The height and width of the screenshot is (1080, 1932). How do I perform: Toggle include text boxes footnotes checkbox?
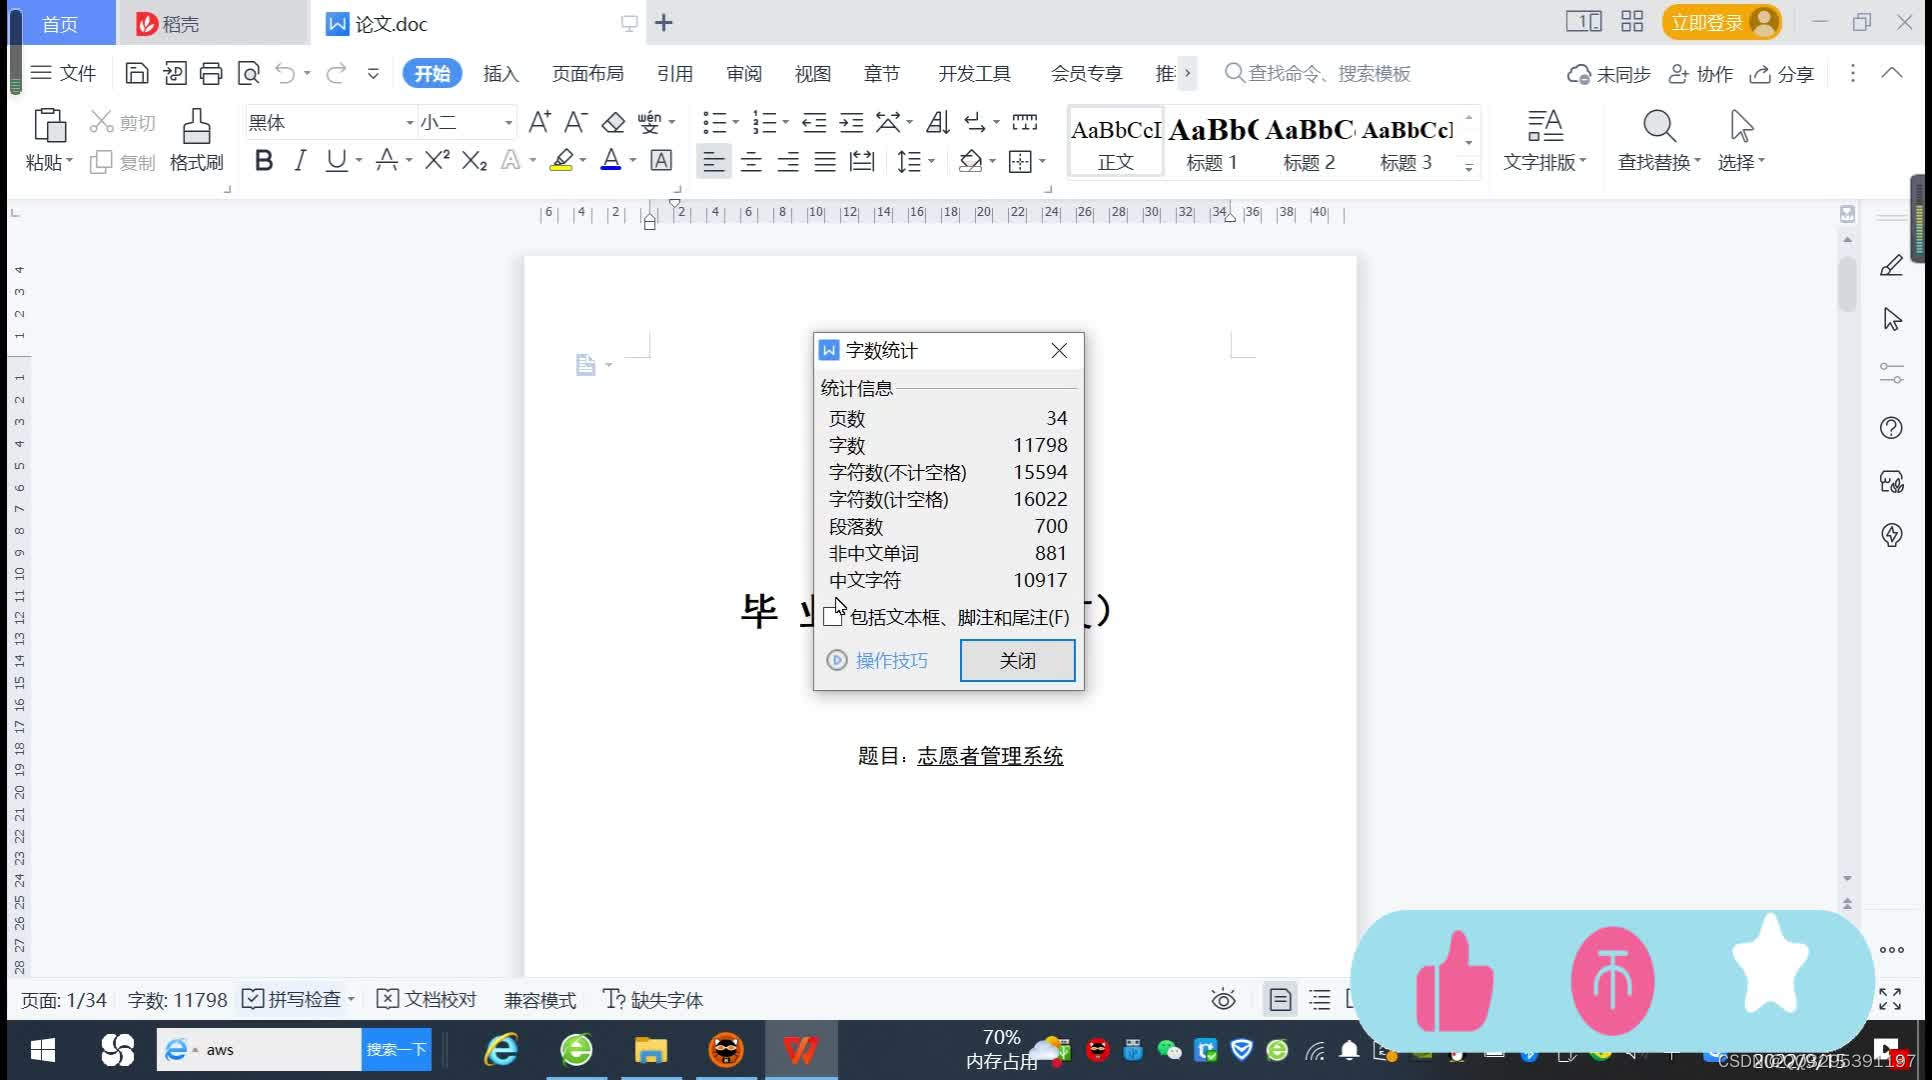(831, 616)
